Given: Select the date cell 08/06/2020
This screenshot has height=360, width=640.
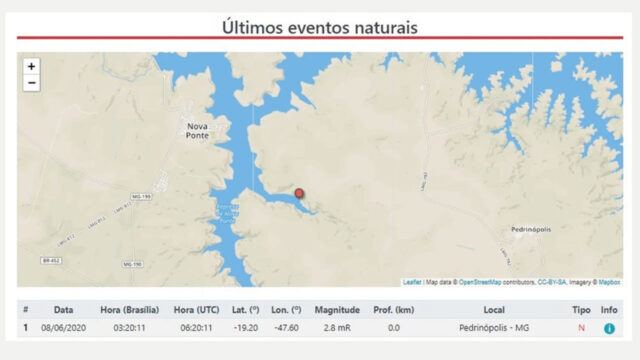Looking at the screenshot, I should pos(63,328).
